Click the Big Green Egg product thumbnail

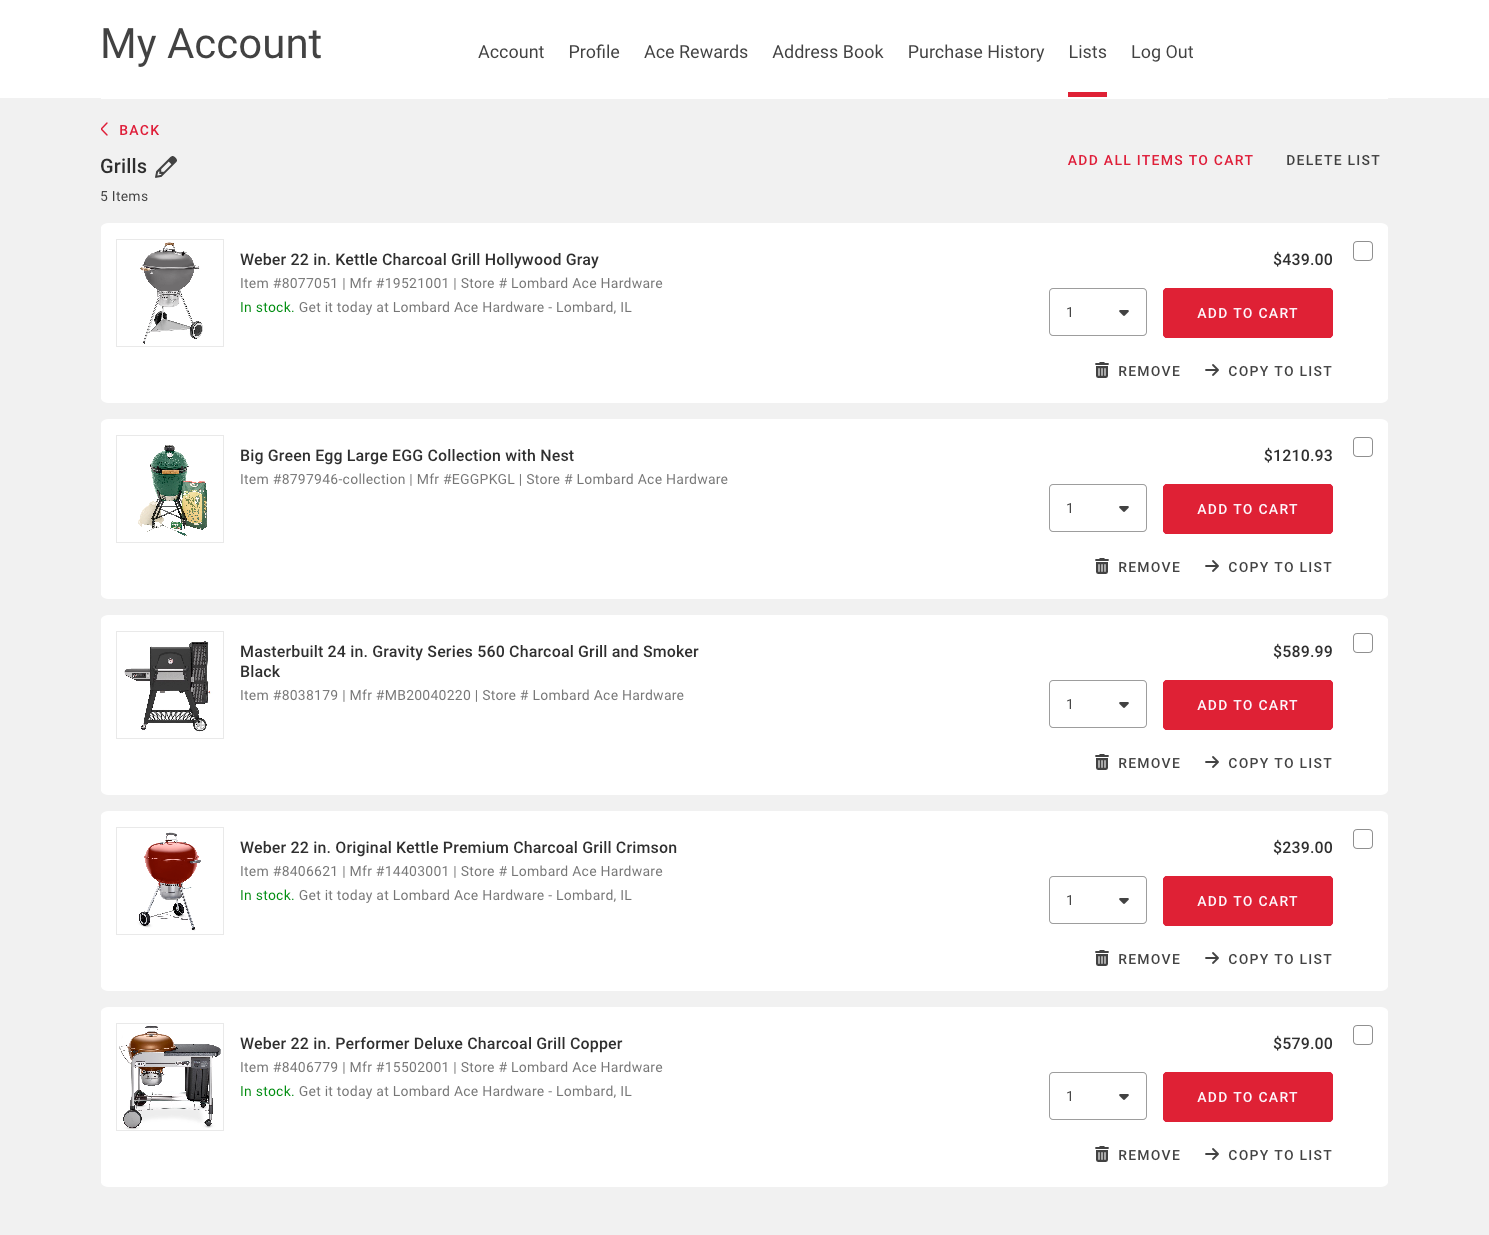169,487
